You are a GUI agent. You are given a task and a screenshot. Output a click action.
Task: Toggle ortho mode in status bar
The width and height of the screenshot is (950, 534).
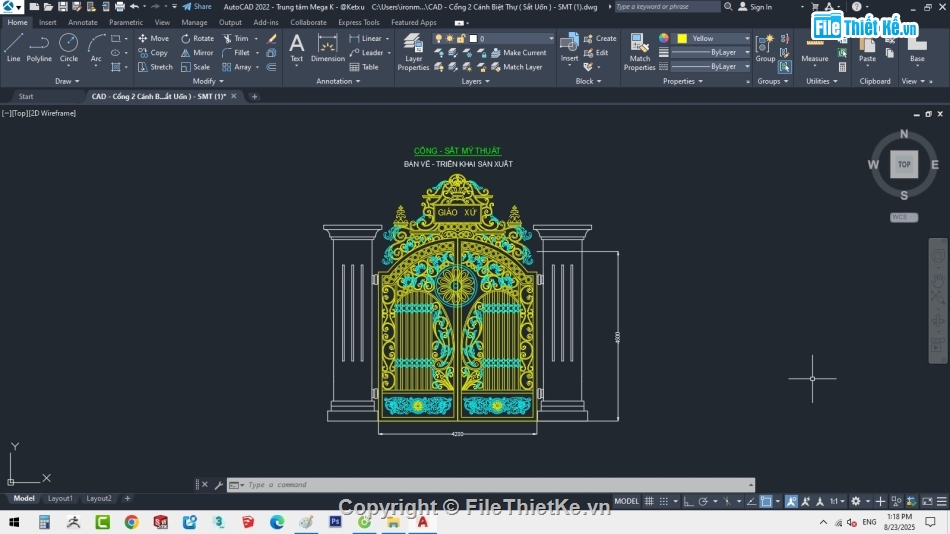tap(688, 501)
